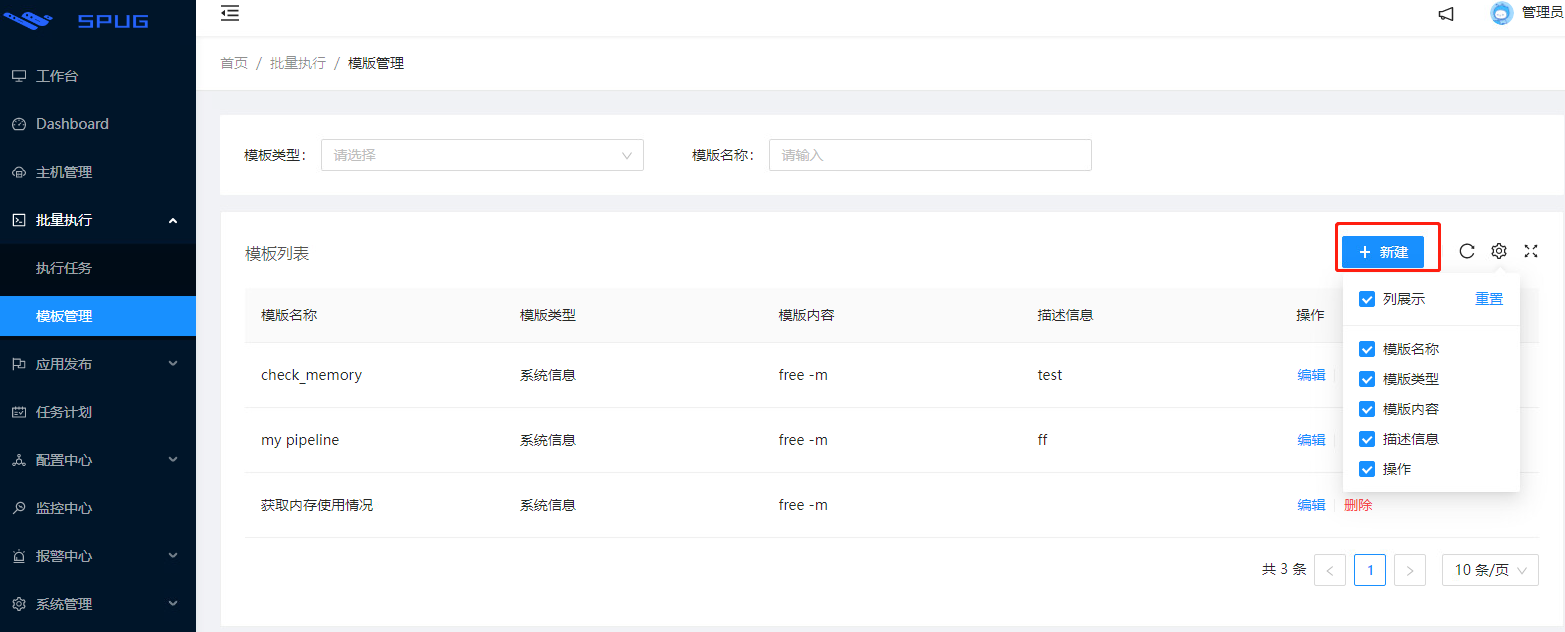Open Dashboard in the sidebar

pos(98,124)
